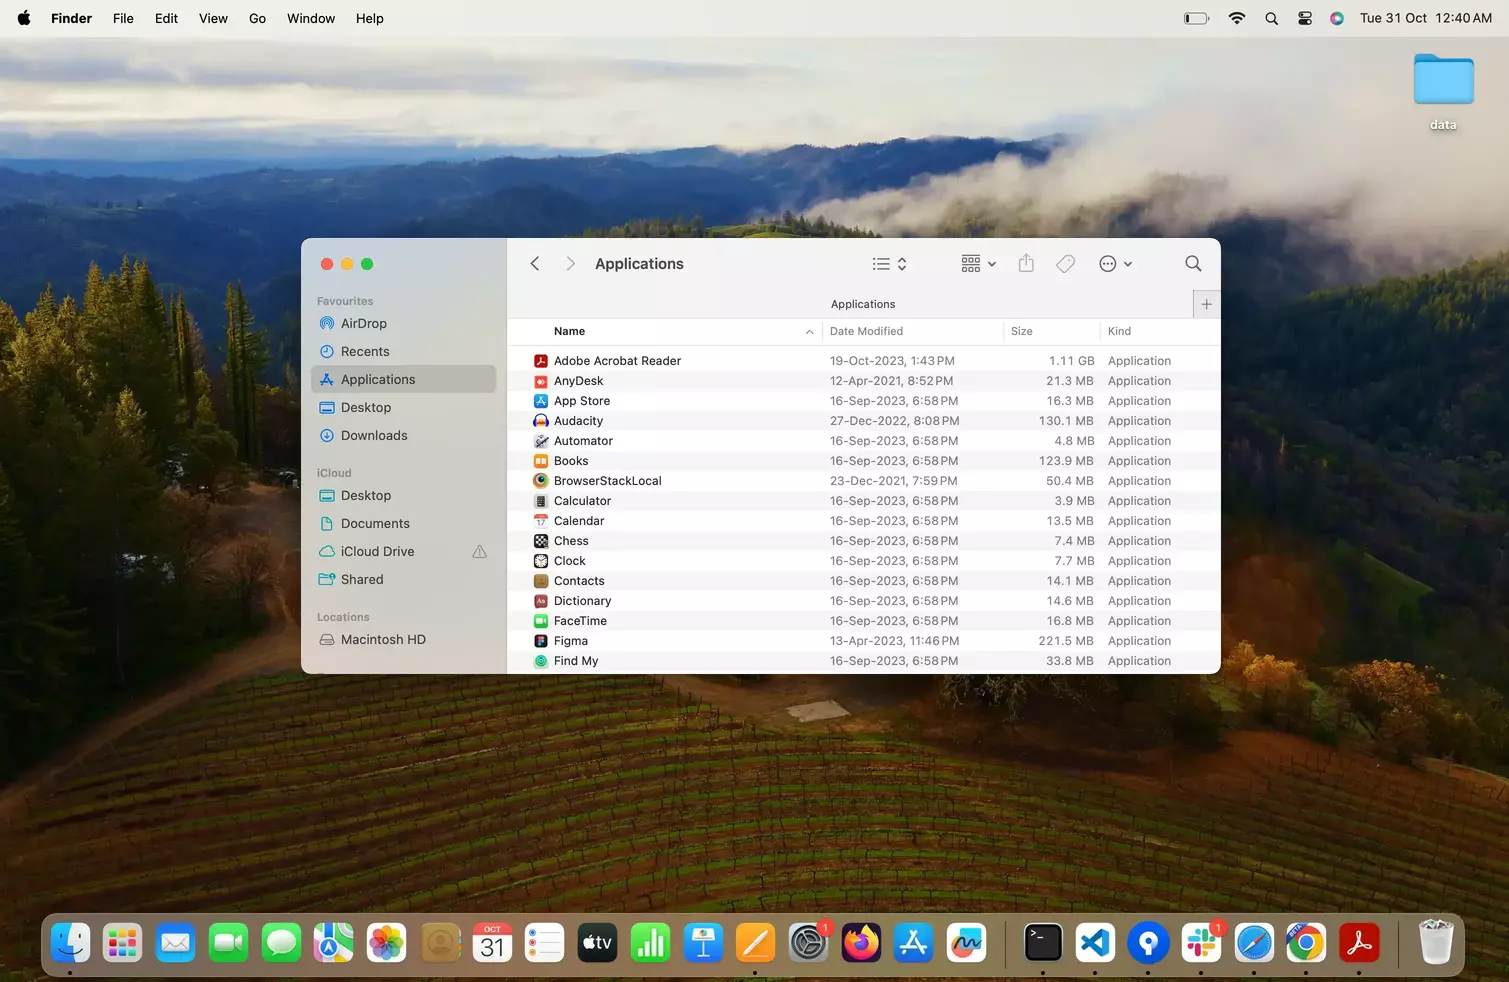This screenshot has width=1509, height=982.
Task: Launch Visual Studio Code from the Dock
Action: tap(1095, 943)
